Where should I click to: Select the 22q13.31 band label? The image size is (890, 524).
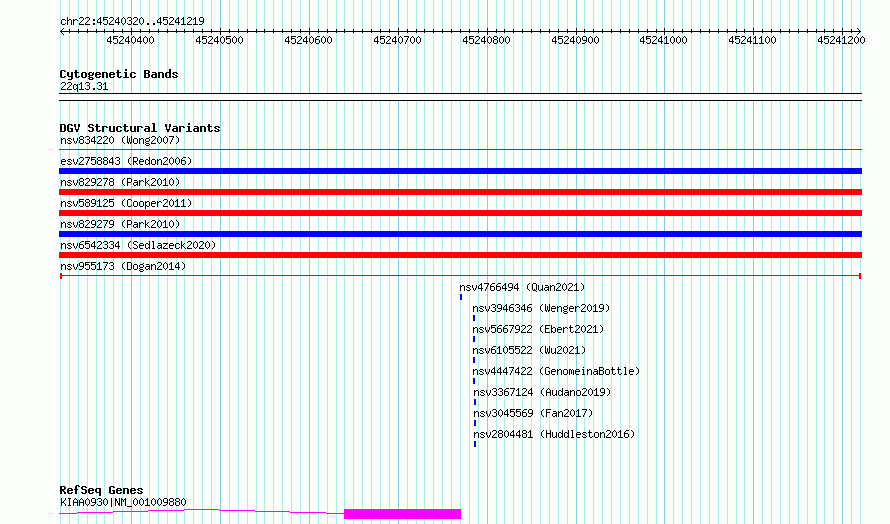(x=84, y=86)
